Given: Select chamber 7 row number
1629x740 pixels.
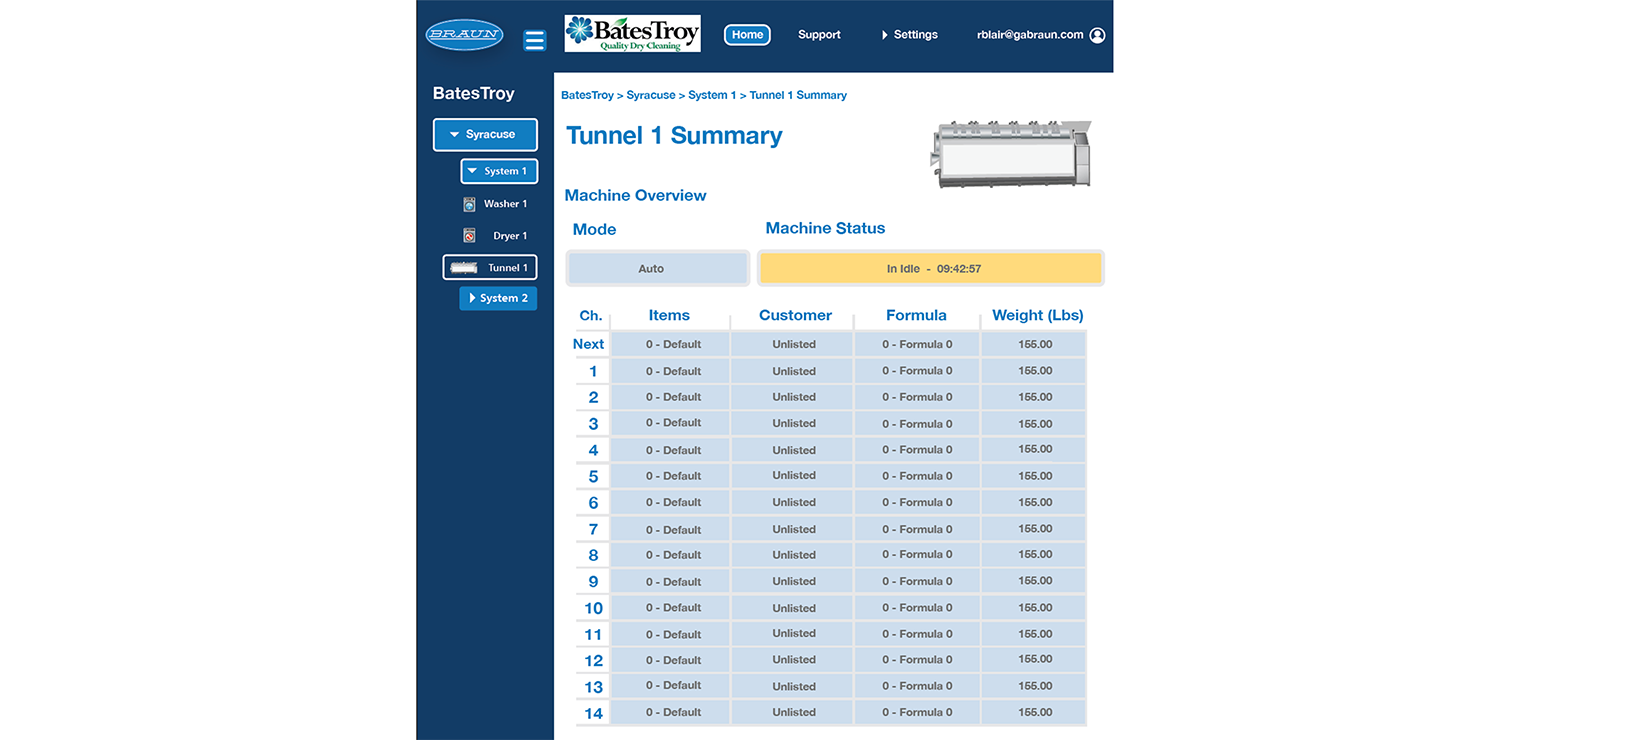Looking at the screenshot, I should pyautogui.click(x=593, y=529).
